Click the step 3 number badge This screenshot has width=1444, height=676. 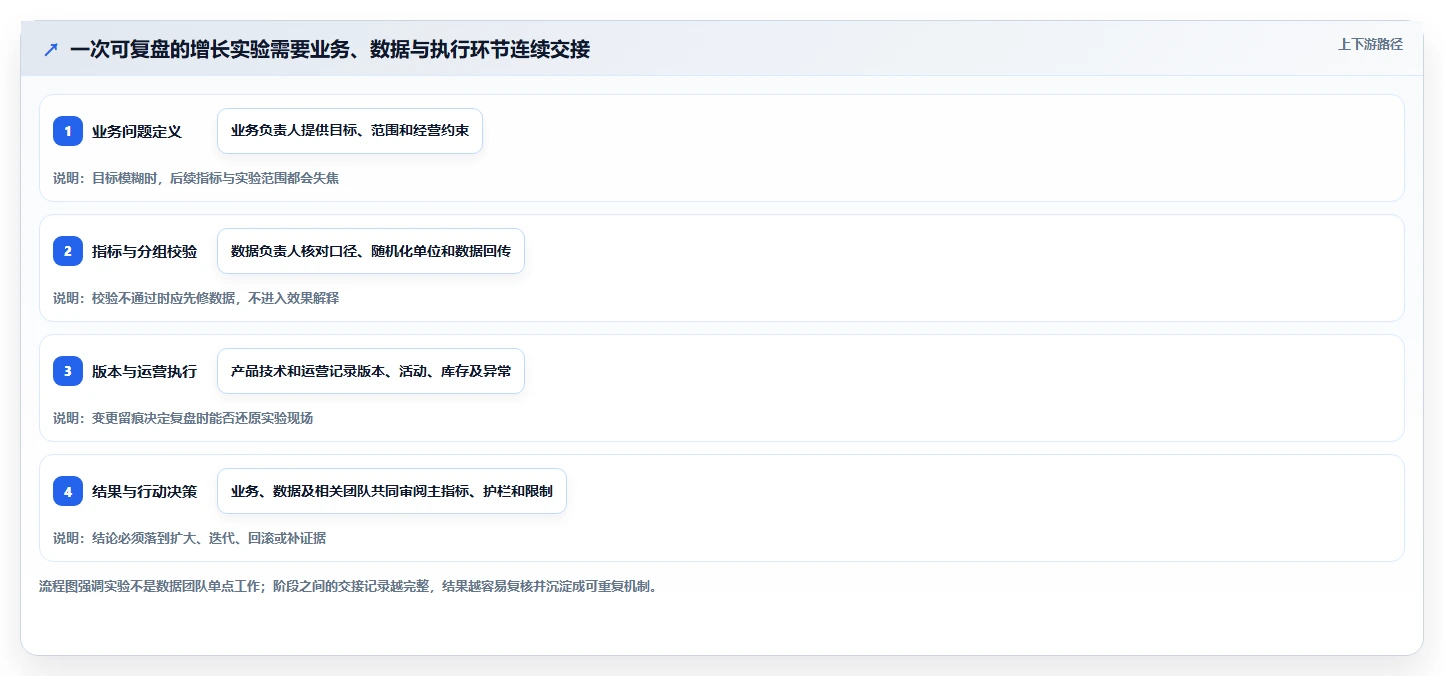tap(68, 371)
